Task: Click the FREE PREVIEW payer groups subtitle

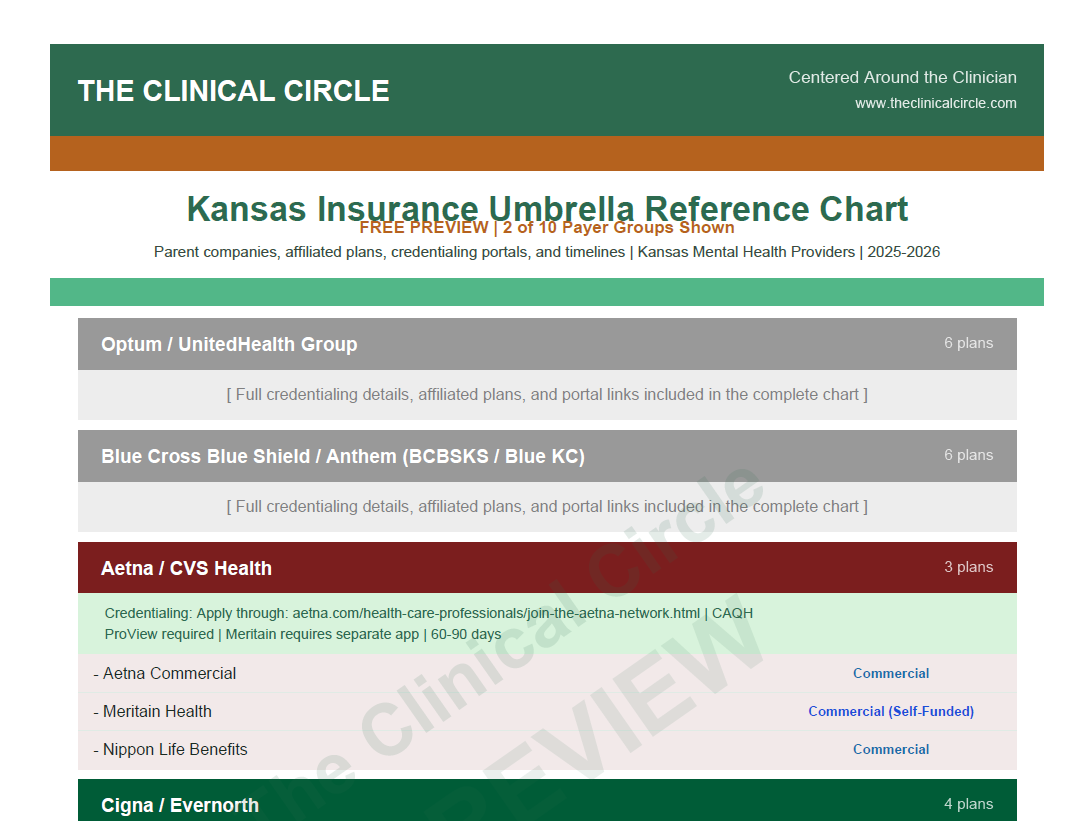Action: 547,227
